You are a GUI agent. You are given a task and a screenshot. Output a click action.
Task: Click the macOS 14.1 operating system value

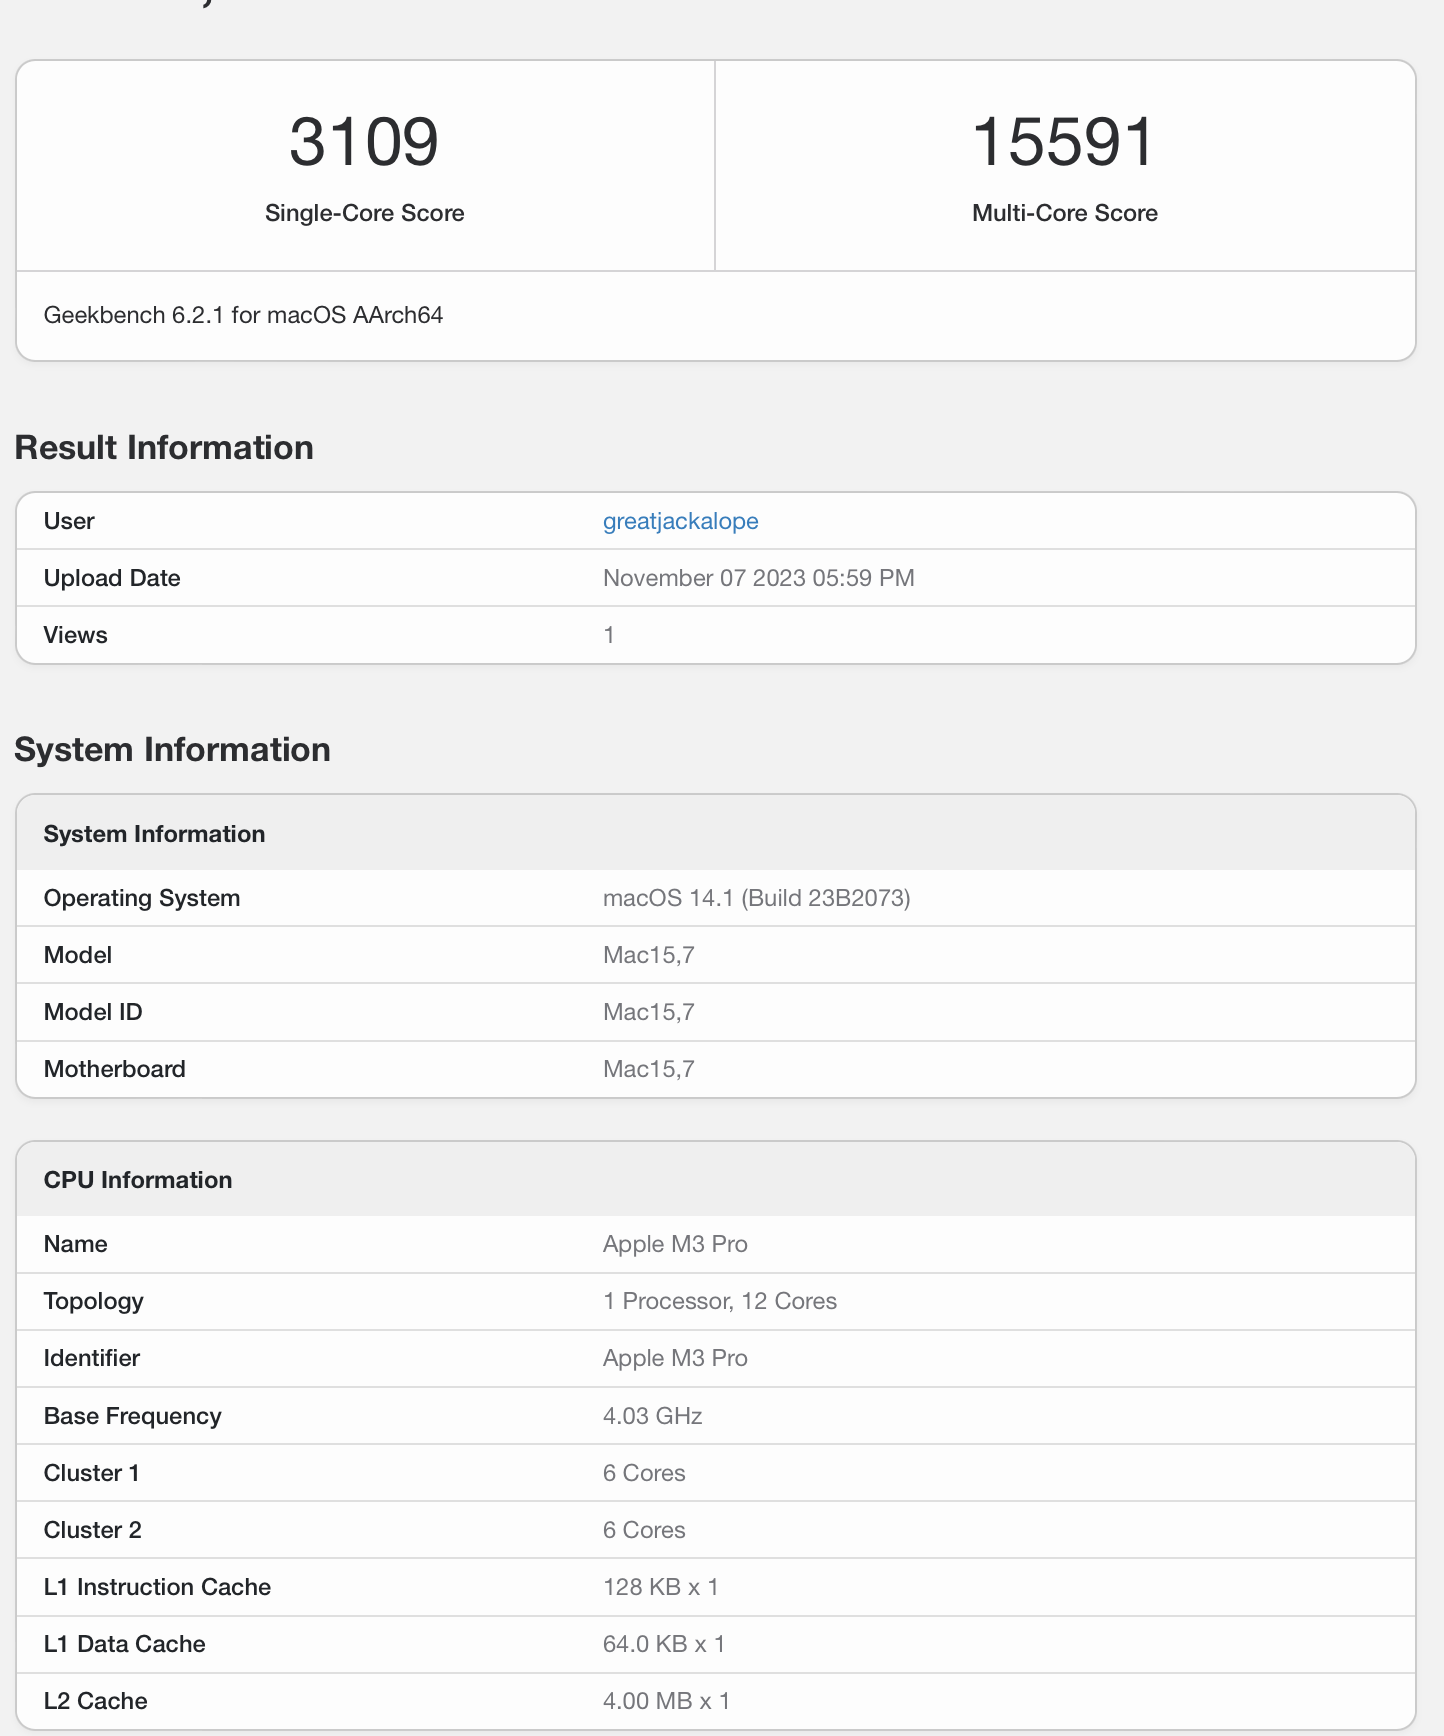756,898
